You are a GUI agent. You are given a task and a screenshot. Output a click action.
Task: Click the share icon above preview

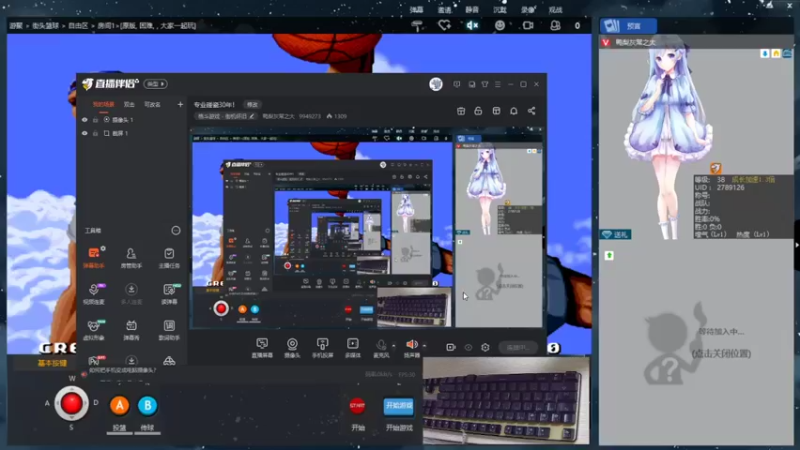(531, 111)
